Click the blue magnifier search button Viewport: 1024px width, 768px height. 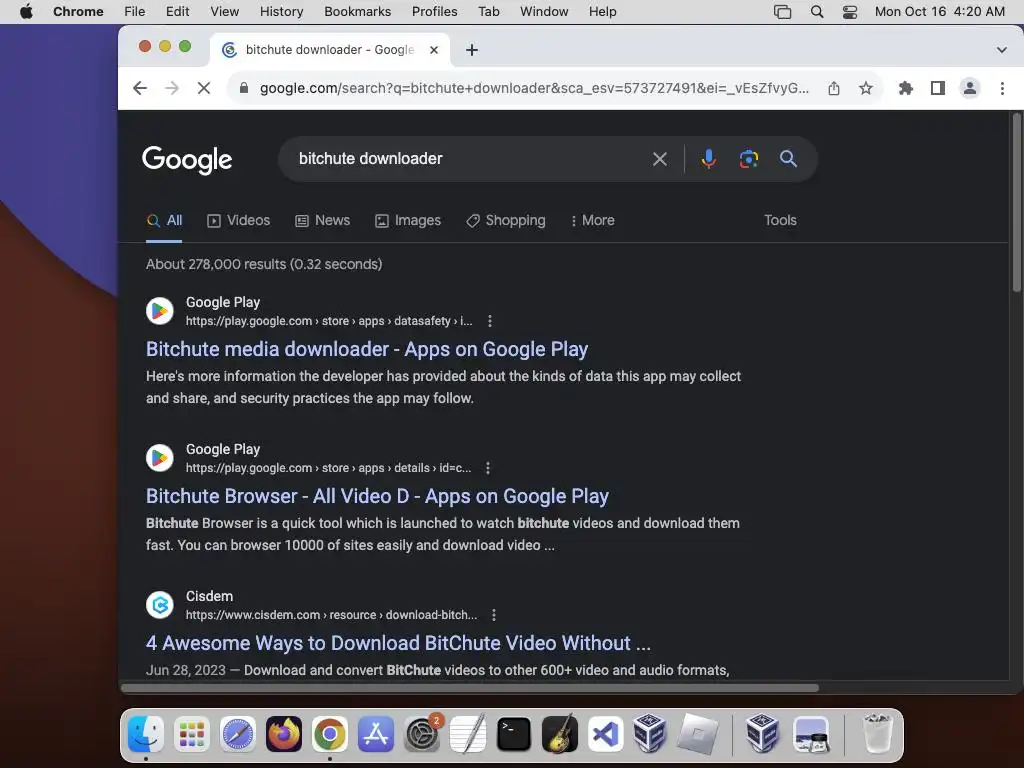[788, 159]
